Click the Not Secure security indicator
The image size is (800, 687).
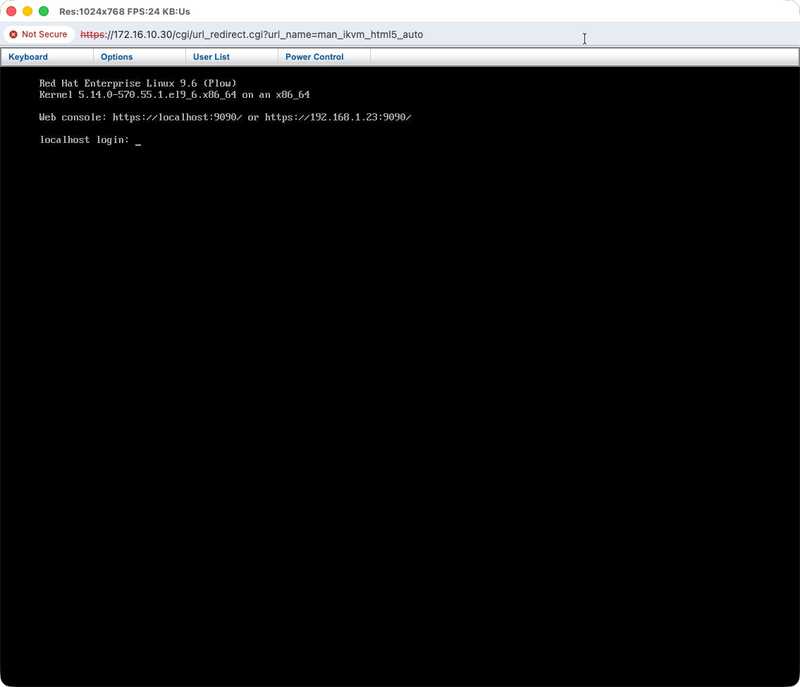(x=44, y=33)
